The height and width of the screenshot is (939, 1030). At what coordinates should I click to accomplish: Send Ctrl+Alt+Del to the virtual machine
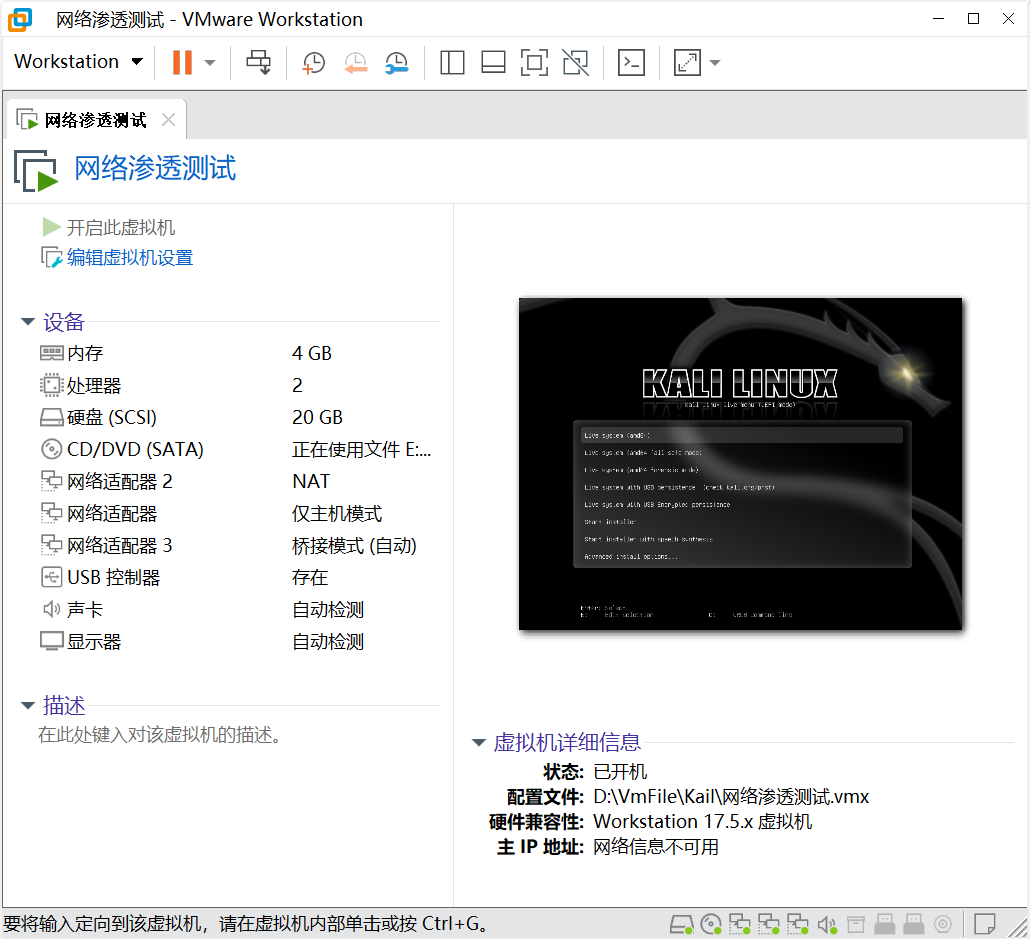point(258,62)
